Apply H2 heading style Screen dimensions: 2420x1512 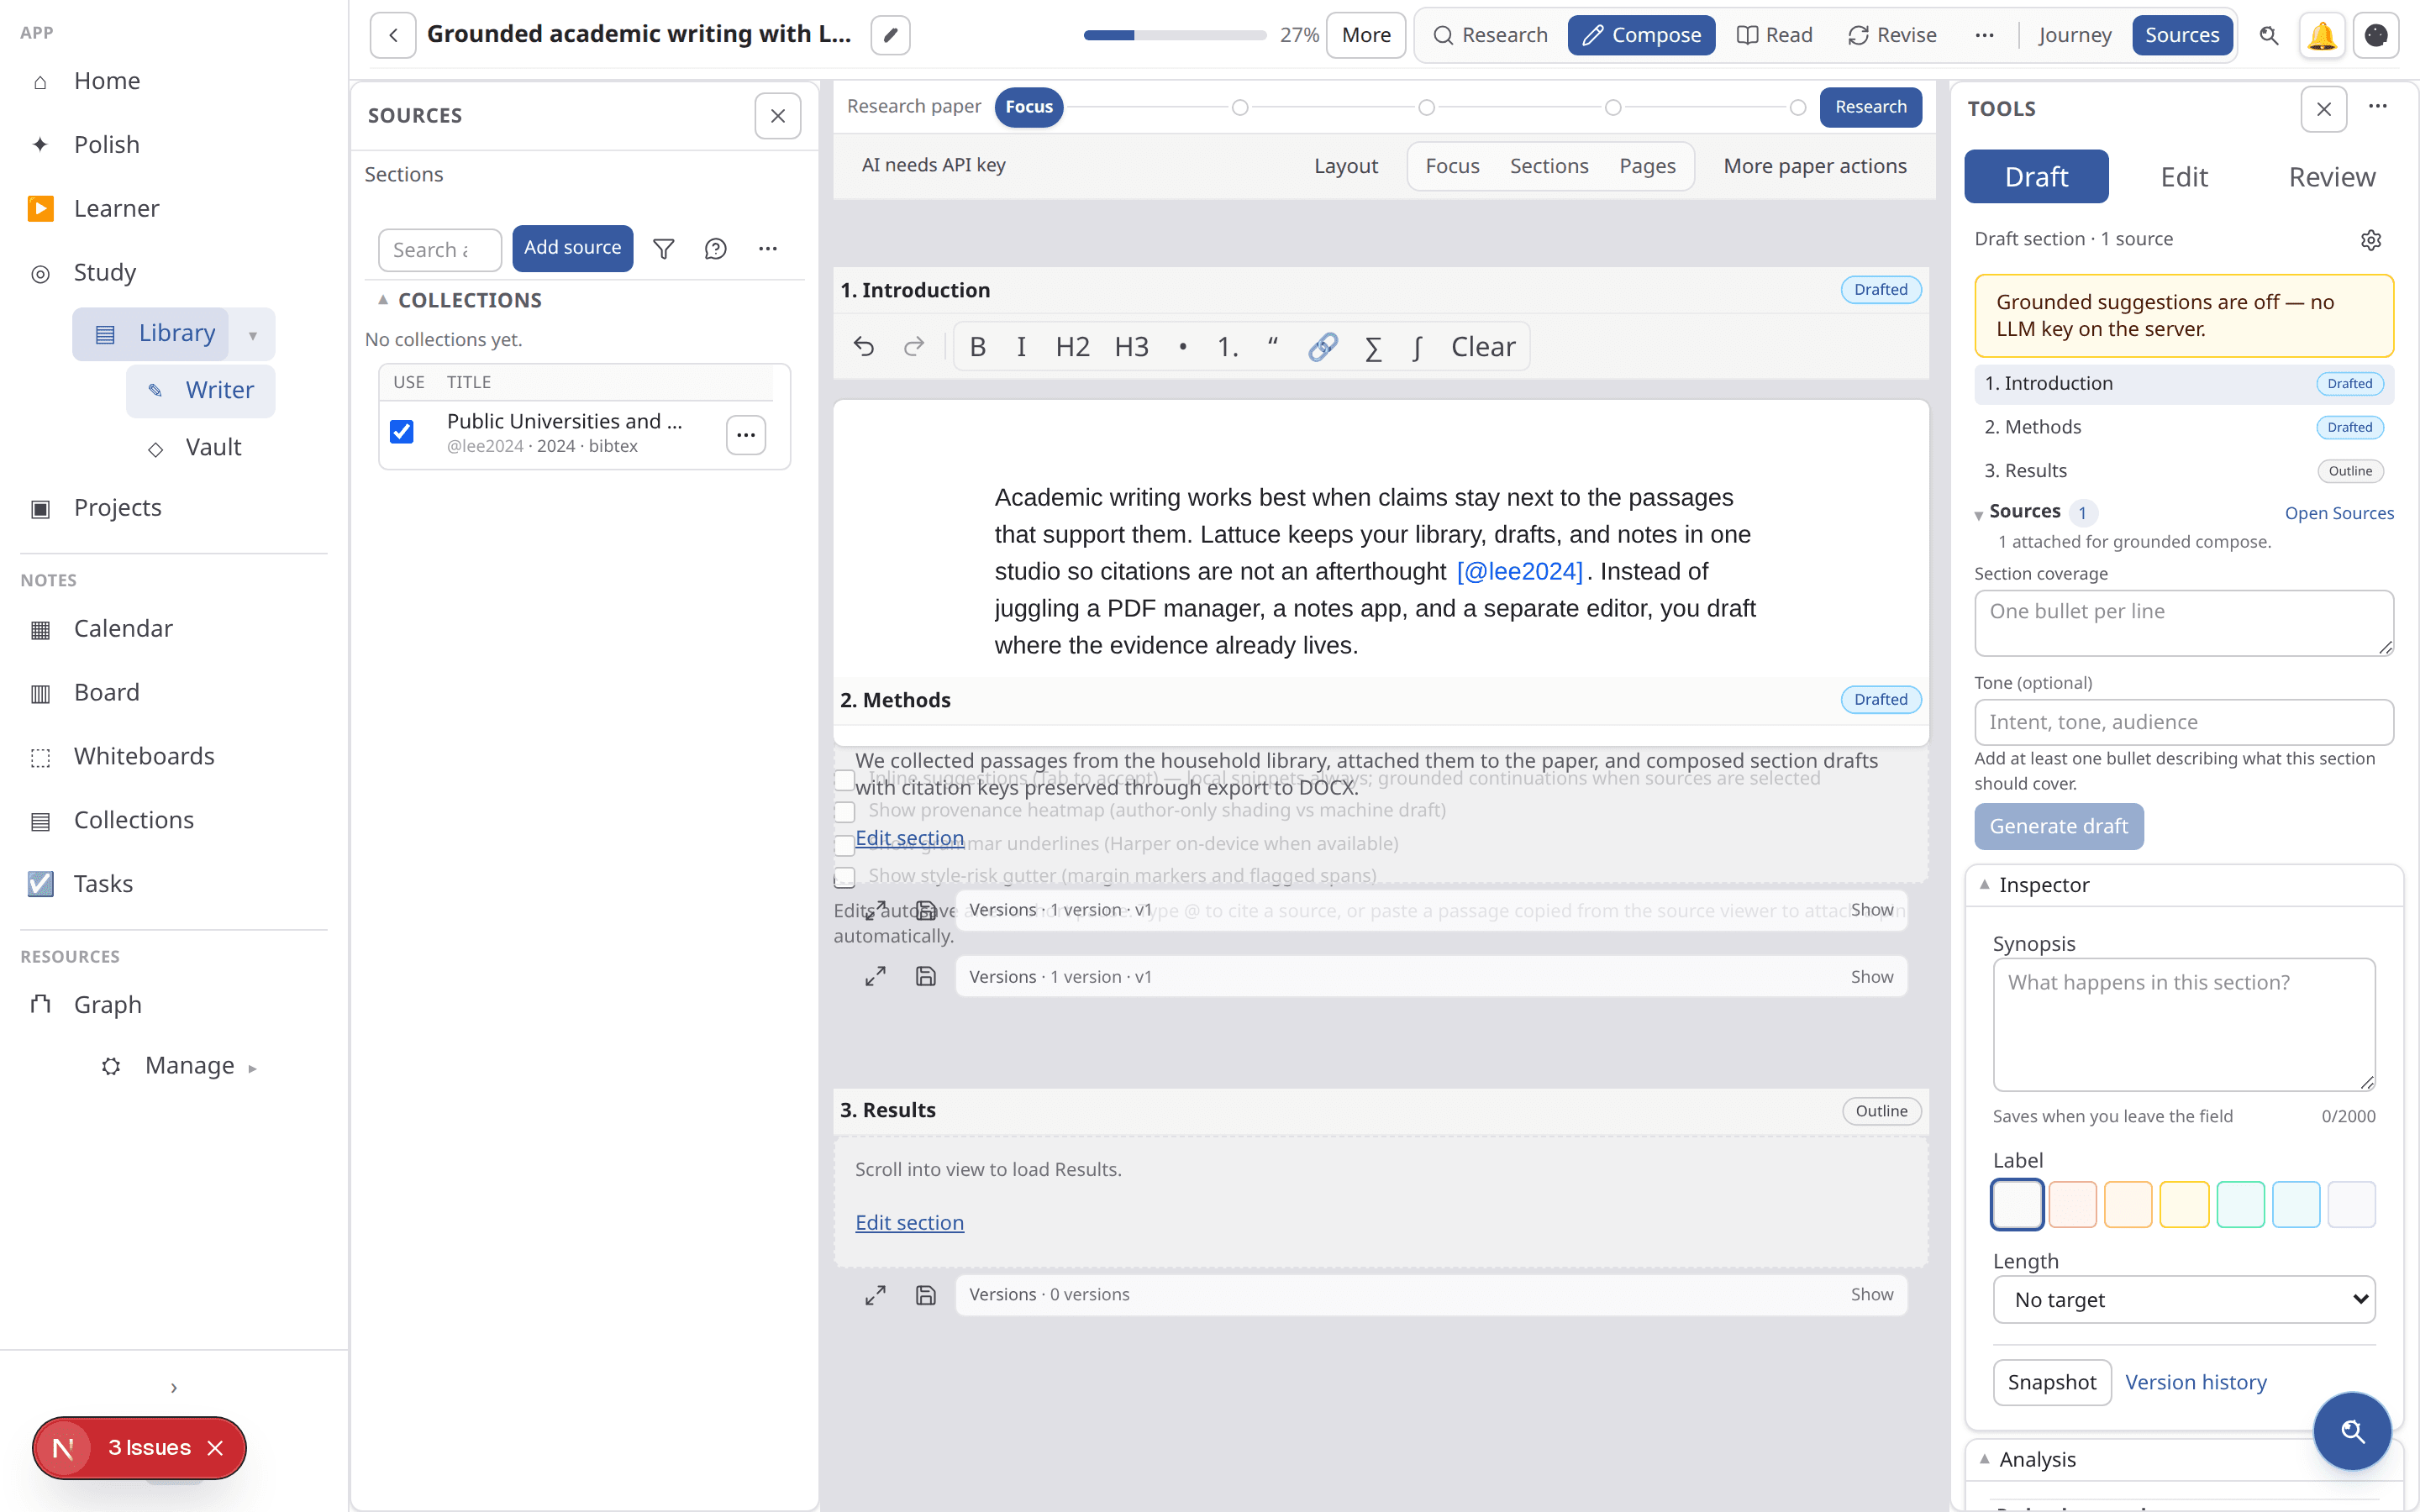(1072, 347)
